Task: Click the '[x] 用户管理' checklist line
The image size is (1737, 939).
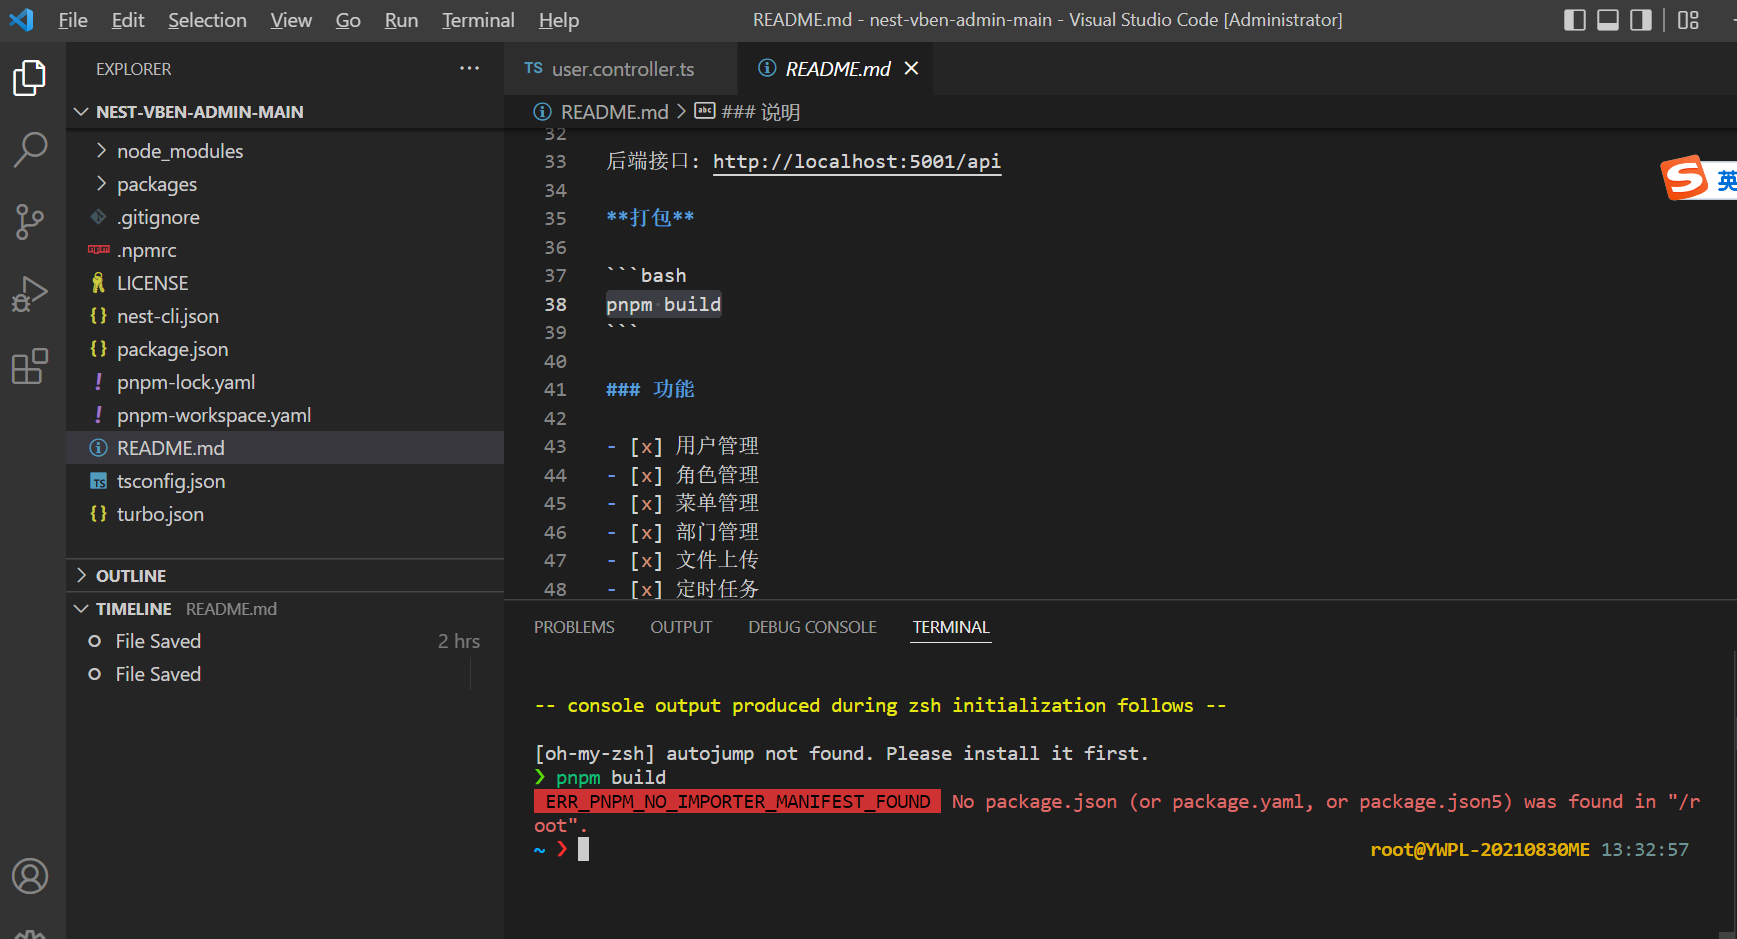Action: pyautogui.click(x=682, y=446)
